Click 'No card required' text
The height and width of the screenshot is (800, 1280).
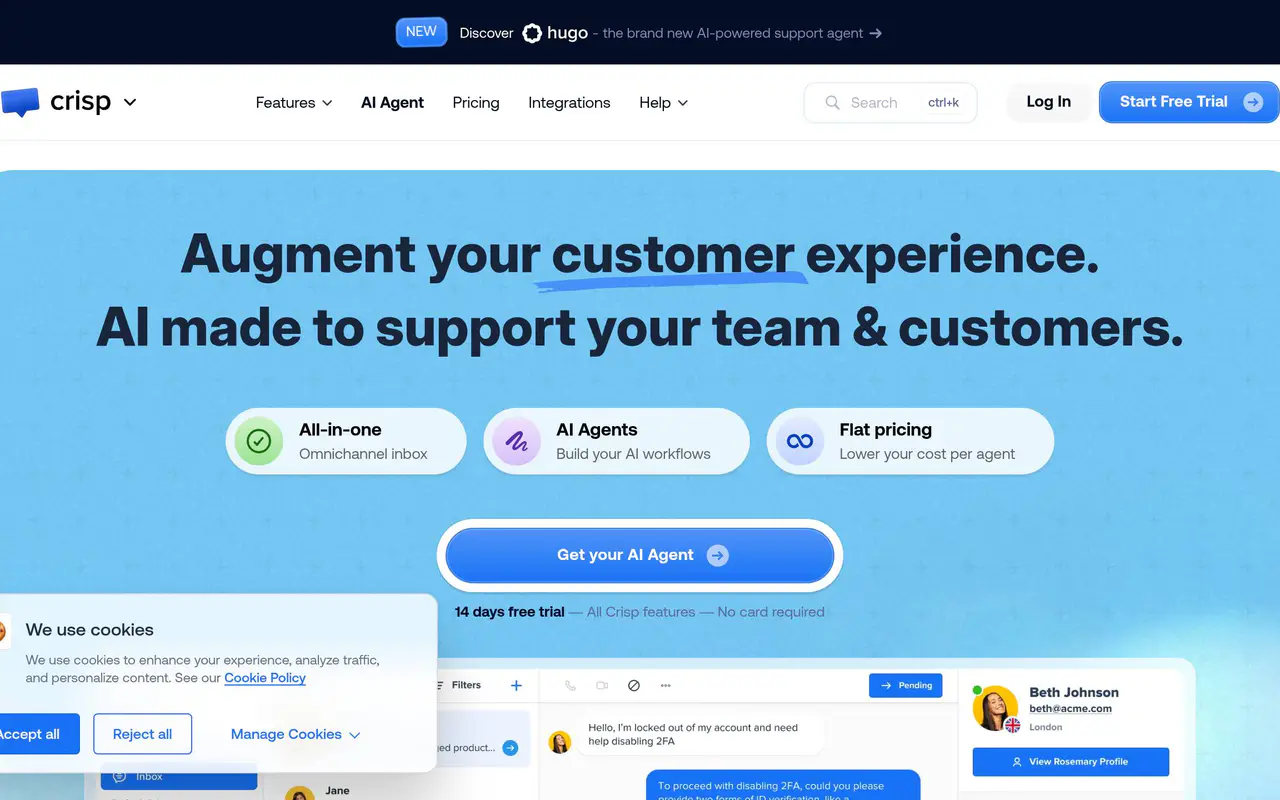(x=771, y=612)
